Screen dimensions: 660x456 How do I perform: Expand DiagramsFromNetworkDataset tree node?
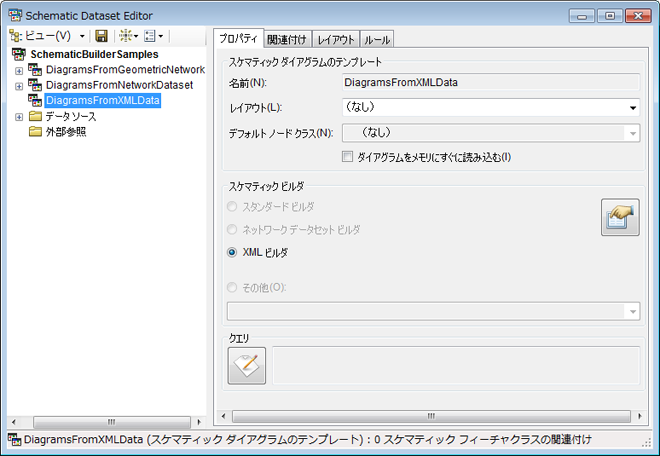click(19, 86)
